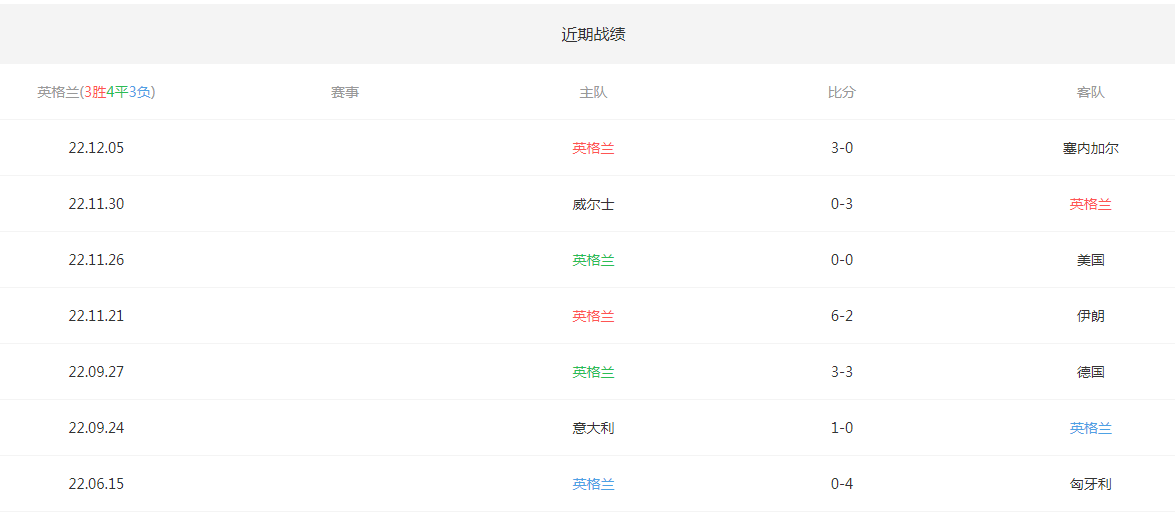Open home team 威尔士

(593, 204)
